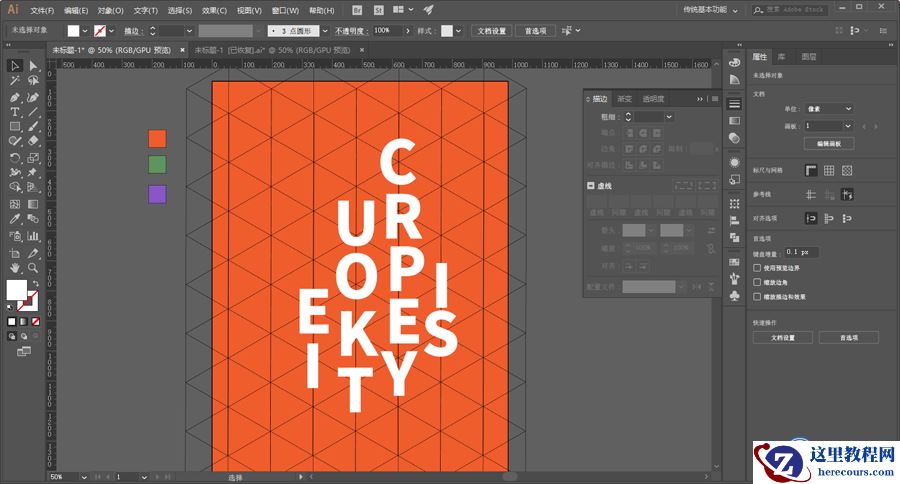Select the Magic Wand tool
The image size is (900, 484).
[15, 81]
